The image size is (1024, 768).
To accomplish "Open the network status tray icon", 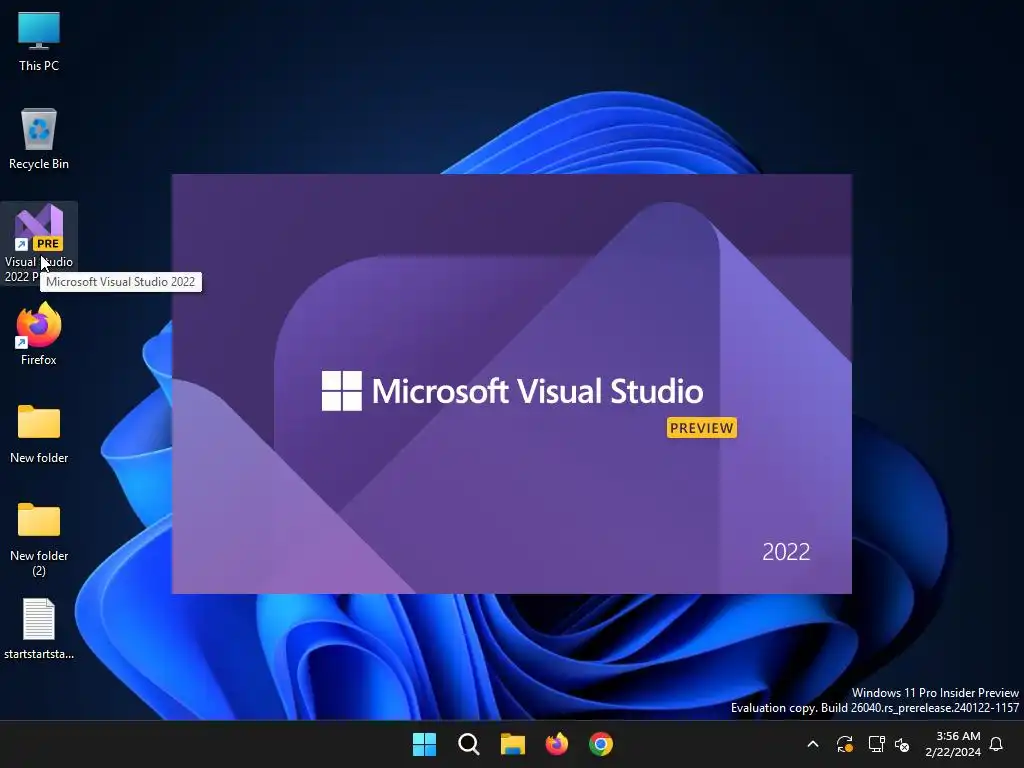I will (876, 744).
